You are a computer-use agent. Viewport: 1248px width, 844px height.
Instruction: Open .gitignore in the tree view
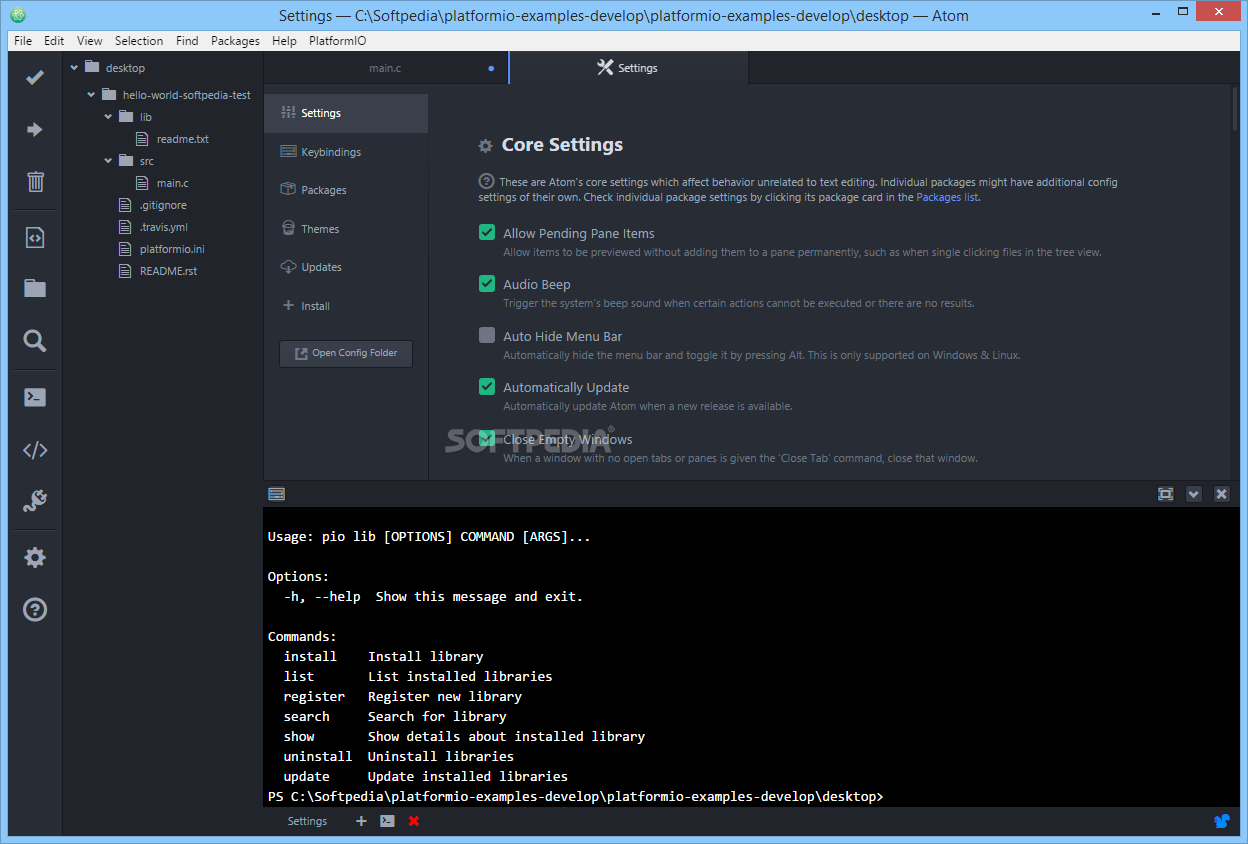click(x=163, y=205)
